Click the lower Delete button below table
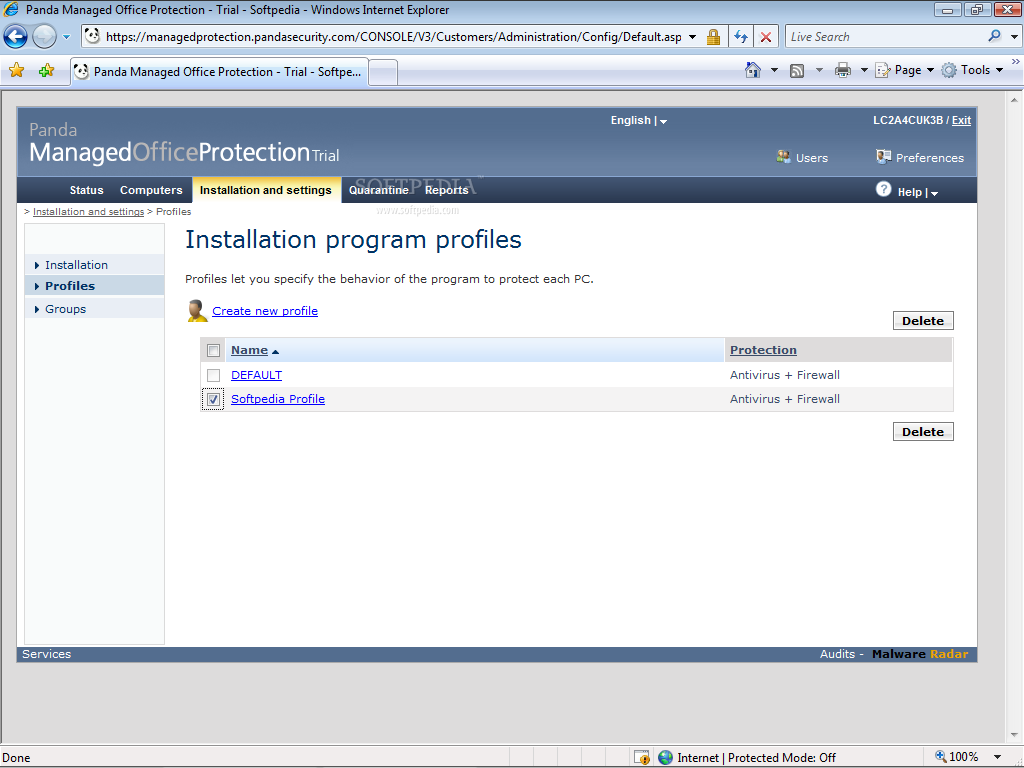The height and width of the screenshot is (768, 1024). click(x=923, y=432)
